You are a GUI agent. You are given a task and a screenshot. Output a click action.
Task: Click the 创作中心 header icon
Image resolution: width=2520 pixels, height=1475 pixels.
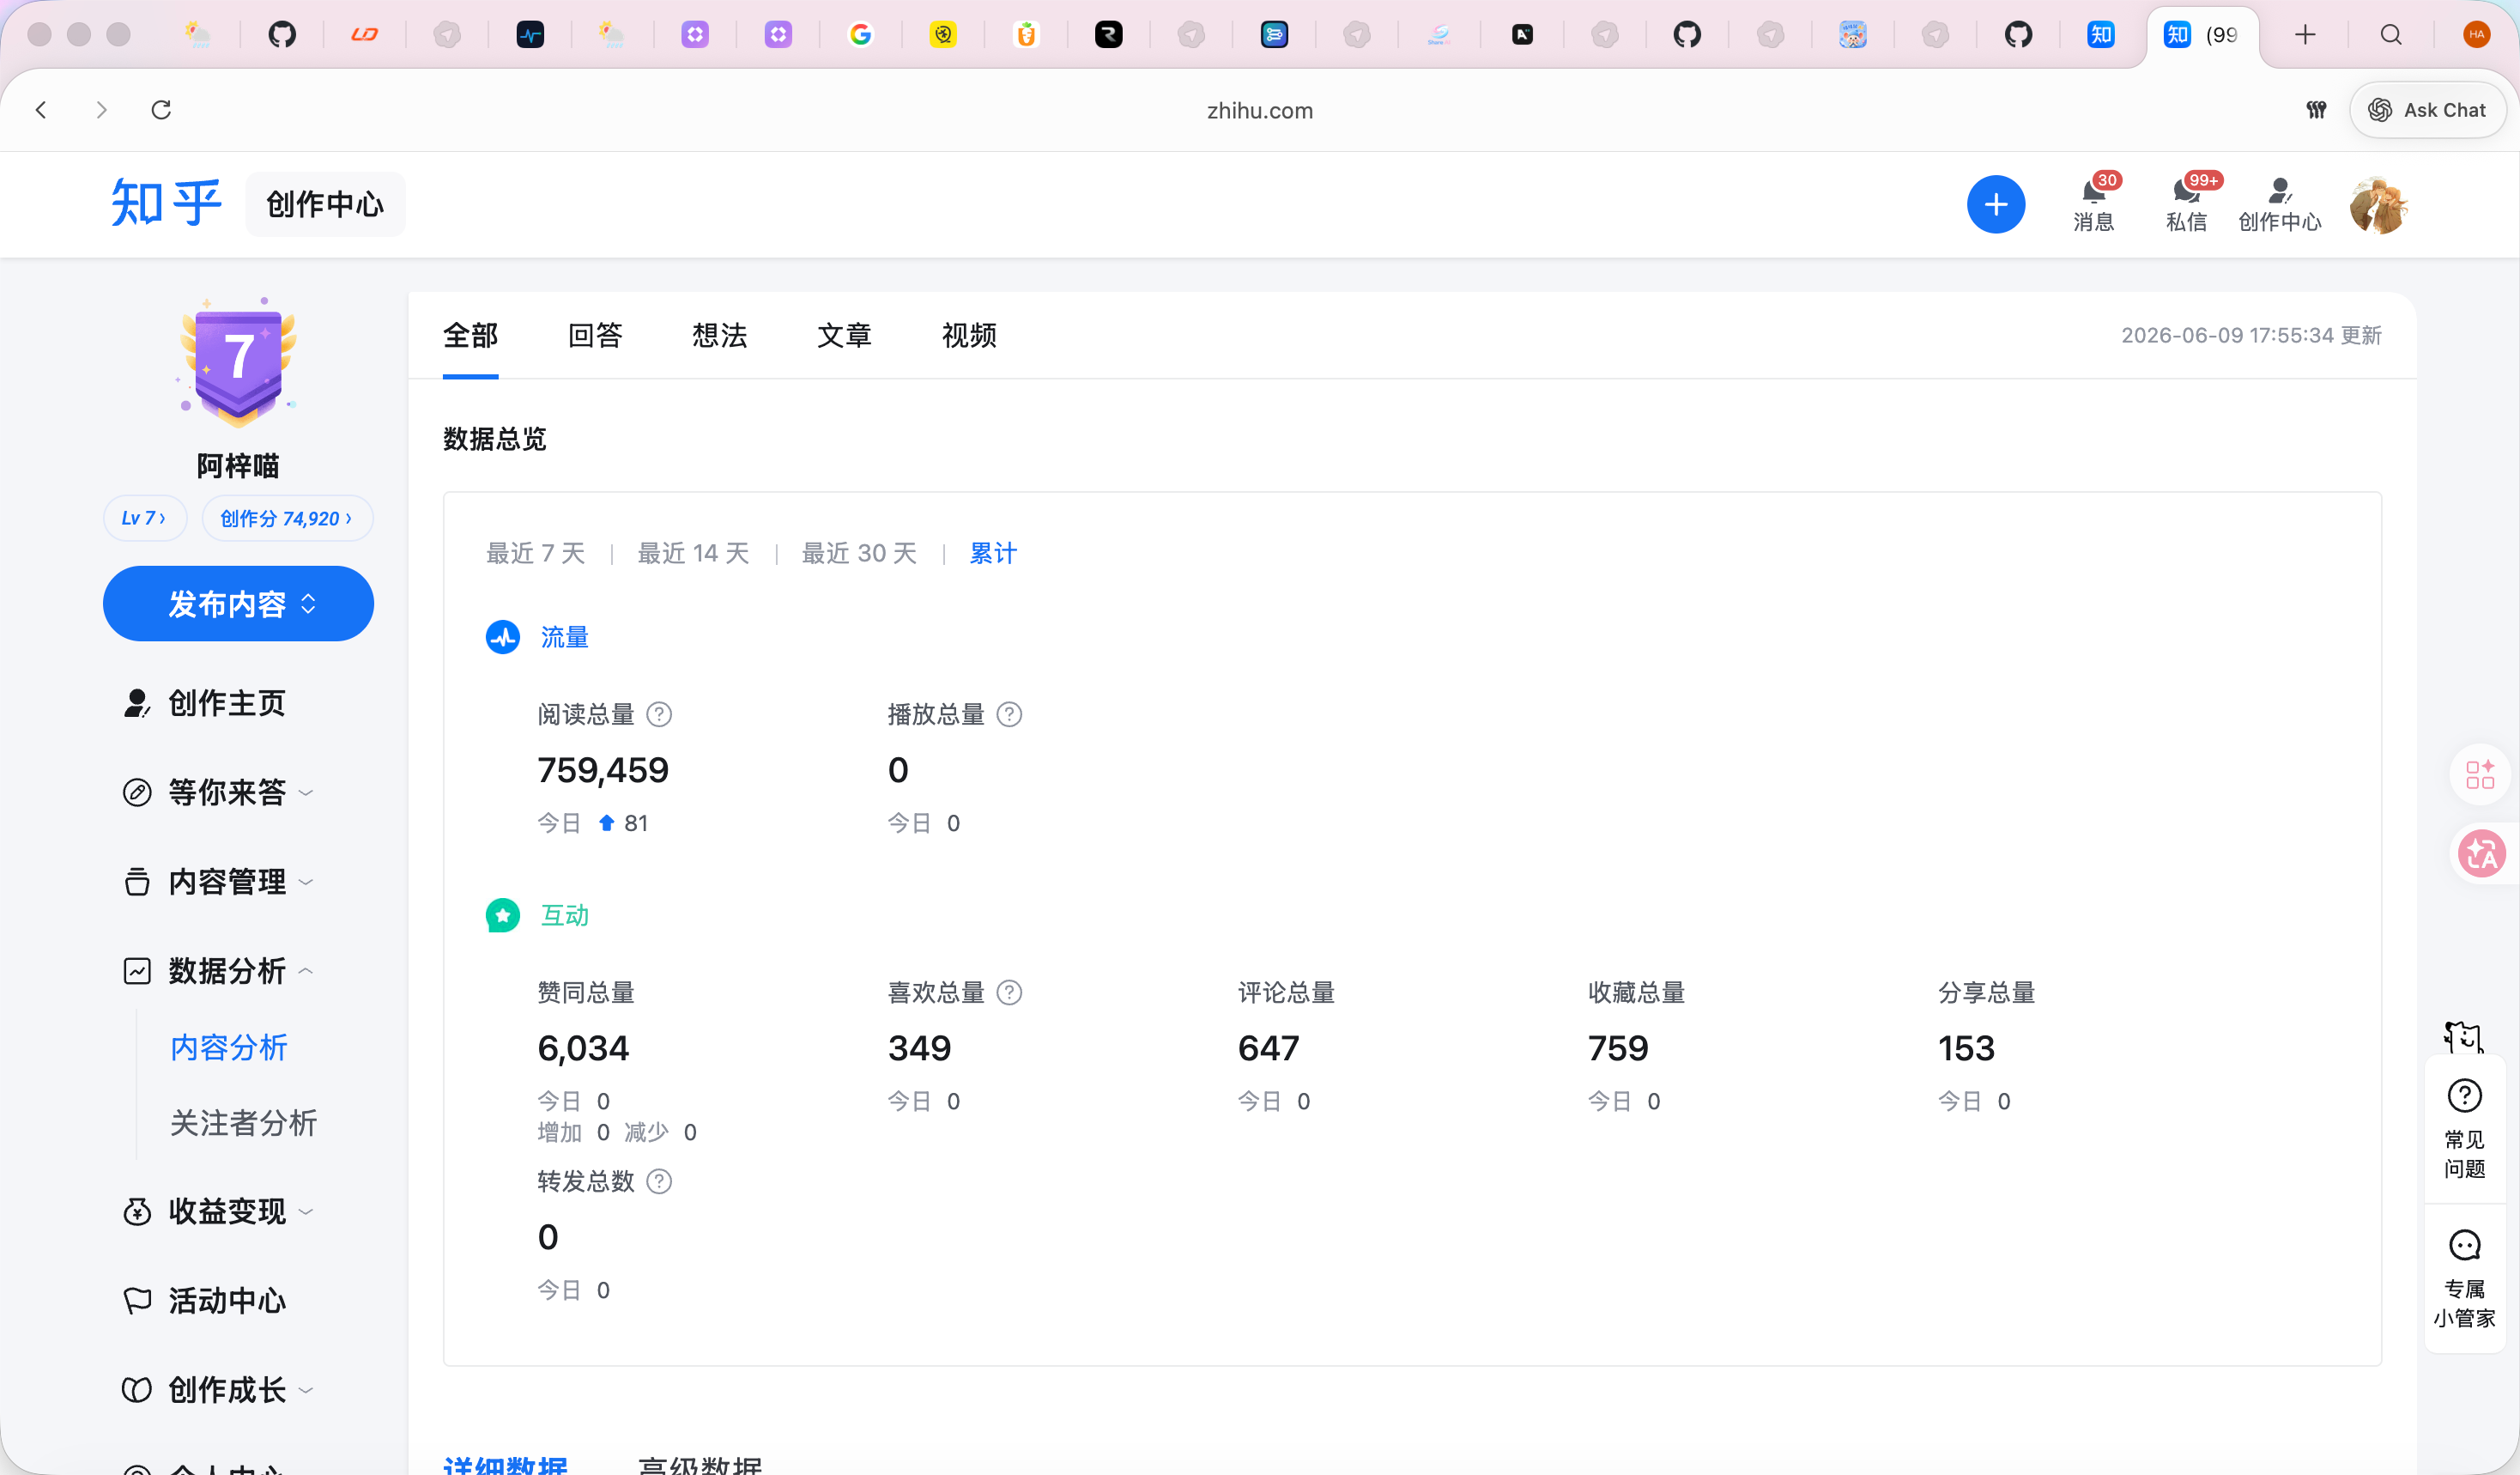click(x=2280, y=203)
